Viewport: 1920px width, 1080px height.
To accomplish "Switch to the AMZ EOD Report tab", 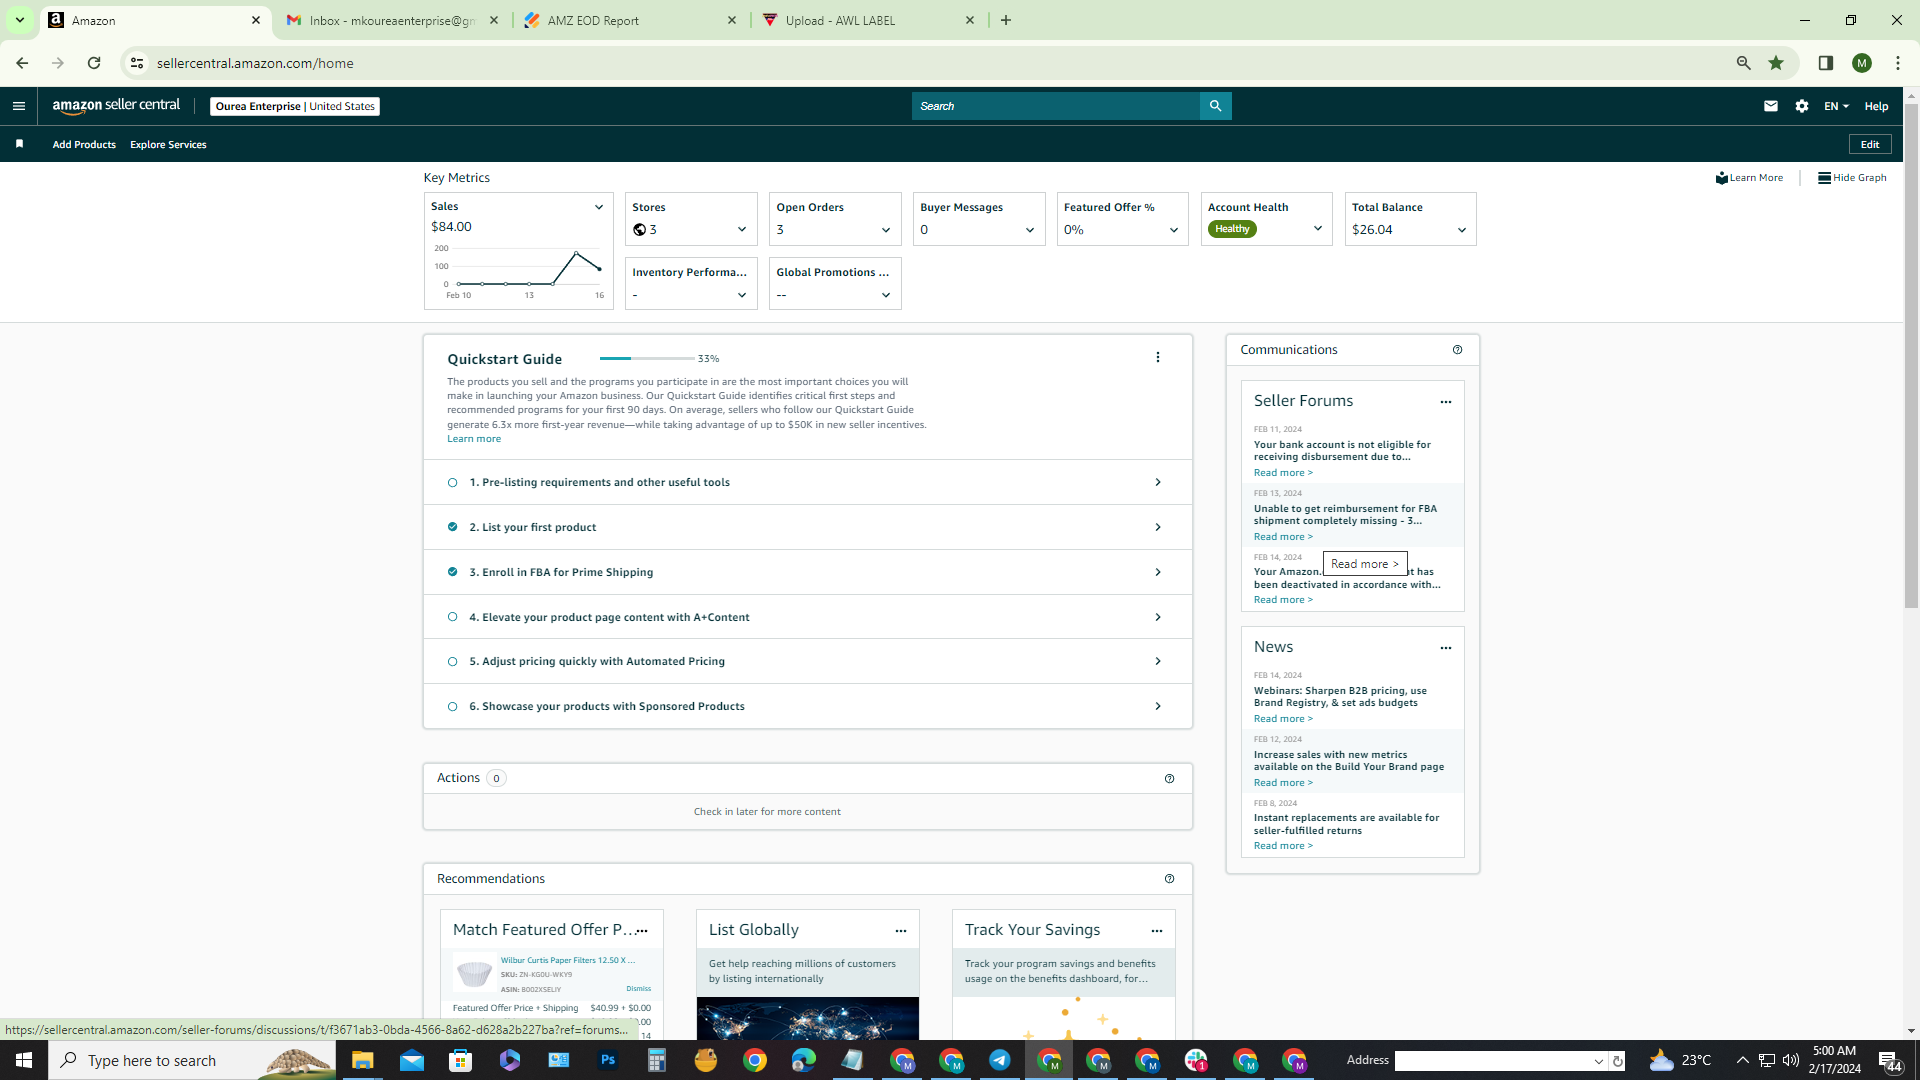I will tap(629, 20).
